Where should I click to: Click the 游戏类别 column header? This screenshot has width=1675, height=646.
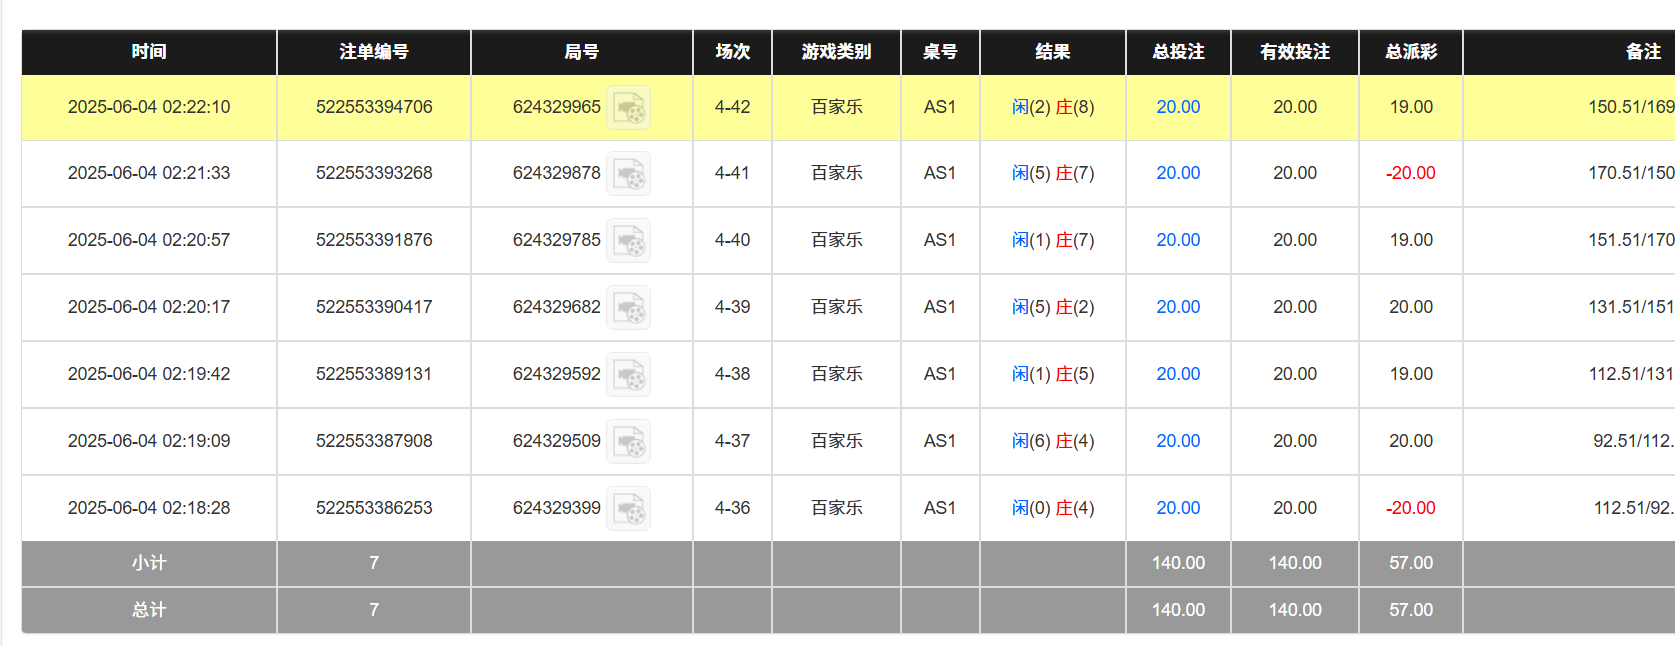[x=836, y=52]
